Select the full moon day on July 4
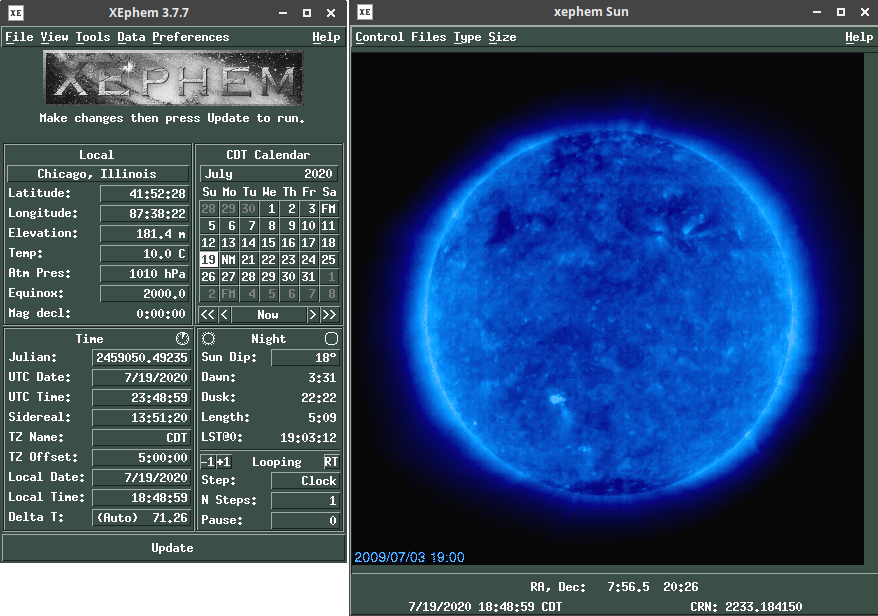The width and height of the screenshot is (878, 616). (x=328, y=209)
